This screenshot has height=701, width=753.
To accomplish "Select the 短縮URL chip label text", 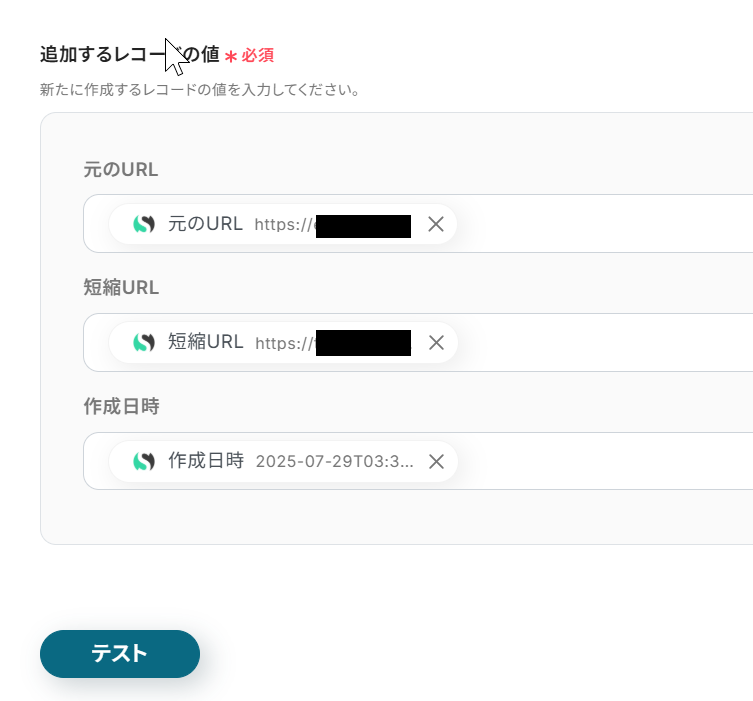I will coord(205,342).
